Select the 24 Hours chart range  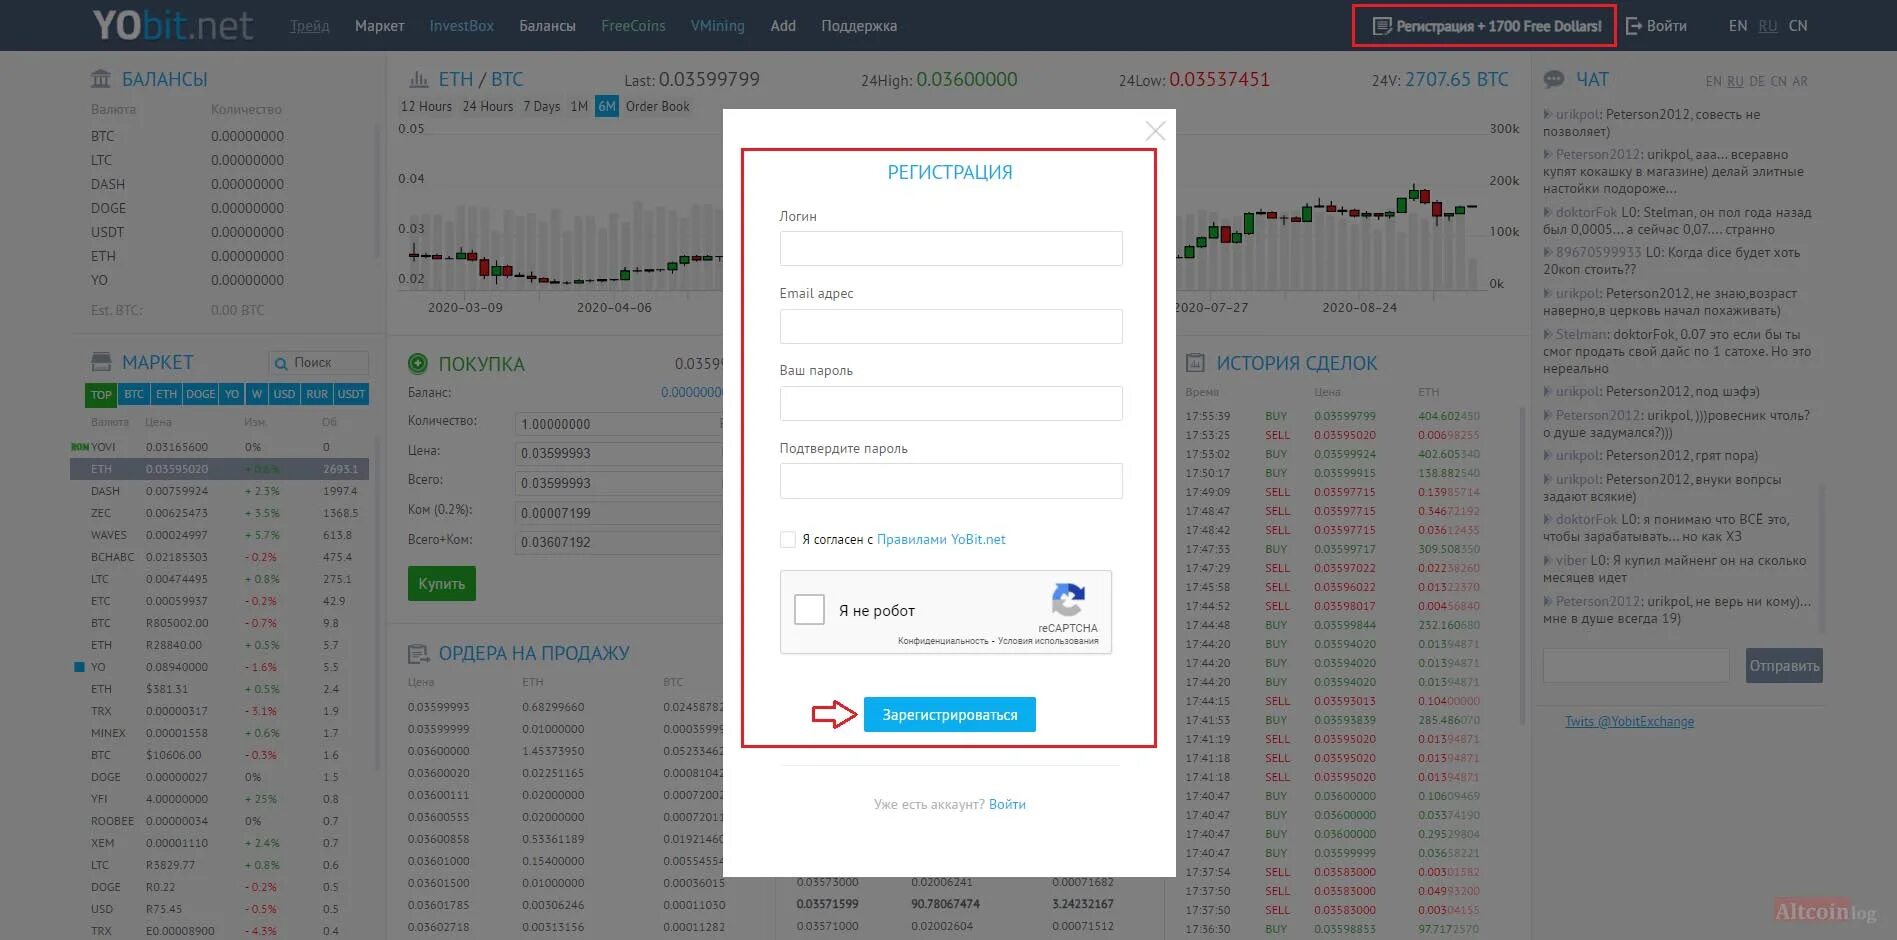[x=488, y=106]
